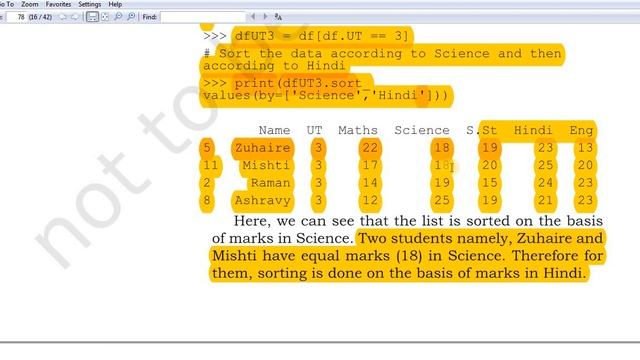Select the fit single page icon
The height and width of the screenshot is (360, 640).
[x=105, y=17]
